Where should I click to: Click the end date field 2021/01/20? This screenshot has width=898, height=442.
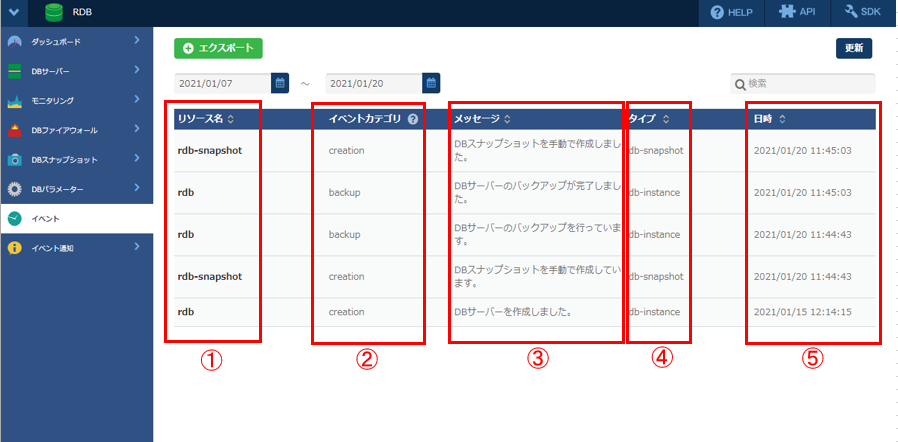[374, 83]
